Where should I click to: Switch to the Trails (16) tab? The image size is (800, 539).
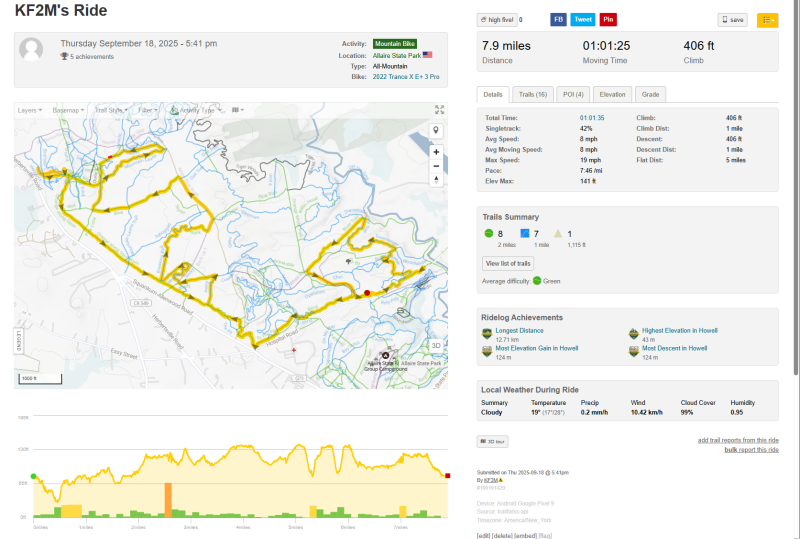532,94
